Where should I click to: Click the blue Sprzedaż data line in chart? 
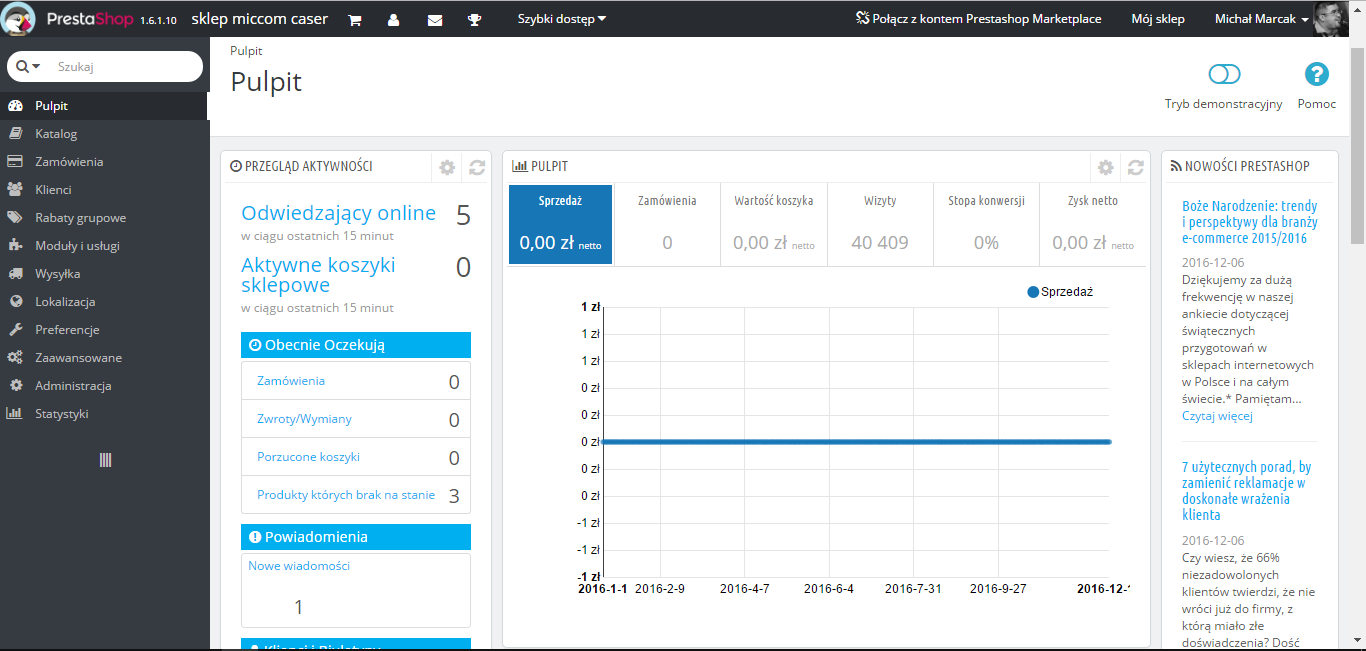[857, 441]
